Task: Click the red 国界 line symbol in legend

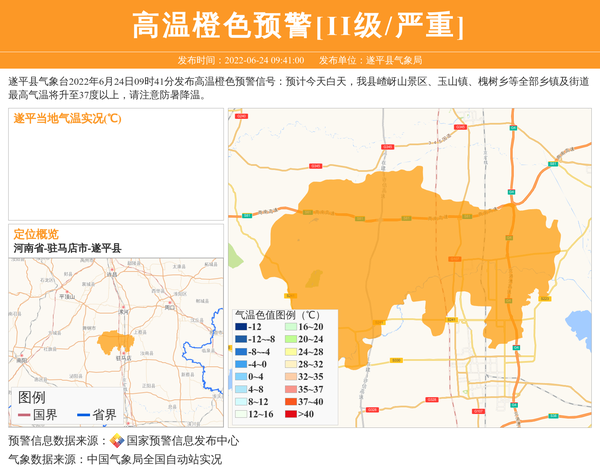Action: 24,415
